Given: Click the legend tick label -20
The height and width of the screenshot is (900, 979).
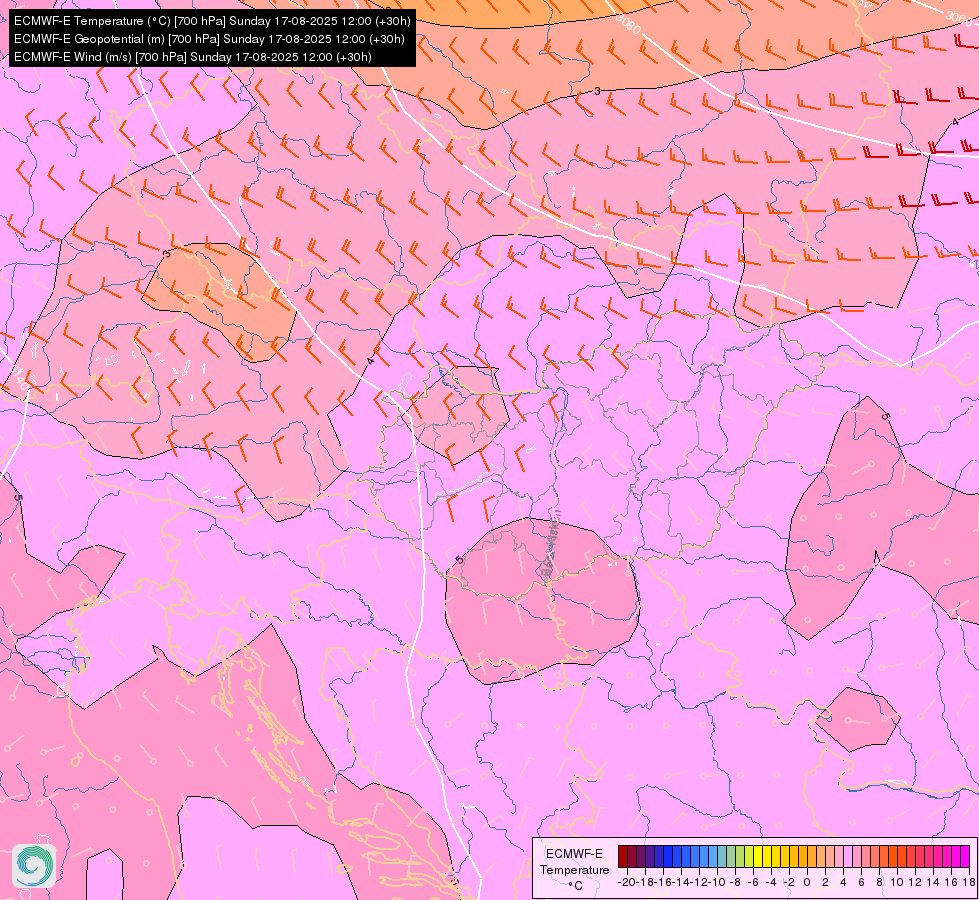Looking at the screenshot, I should [x=627, y=883].
